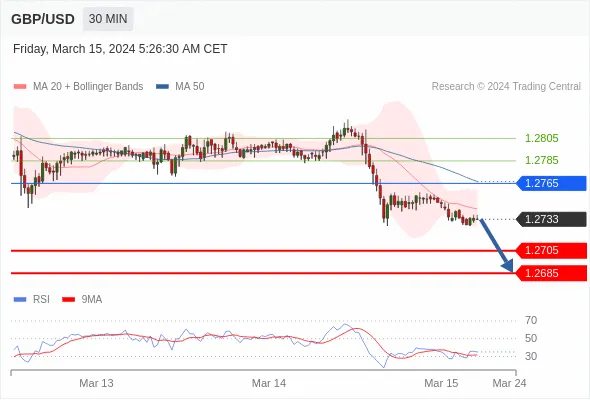Select the RSI legend label
This screenshot has width=590, height=400.
[41, 300]
